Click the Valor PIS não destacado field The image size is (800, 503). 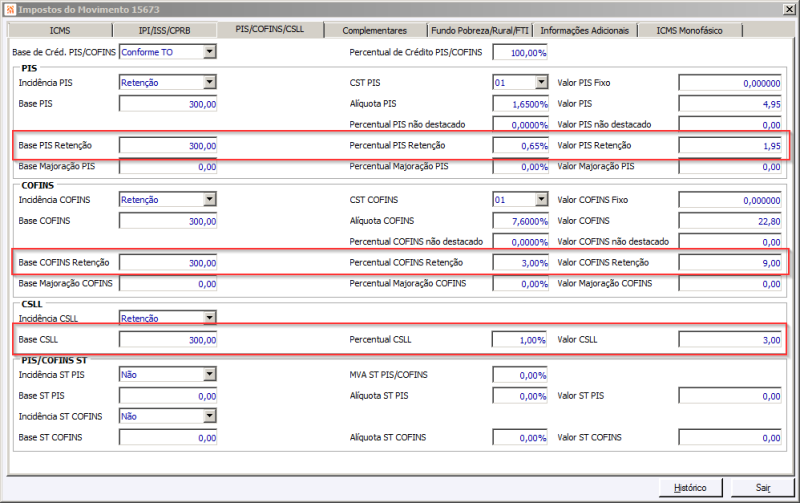730,125
